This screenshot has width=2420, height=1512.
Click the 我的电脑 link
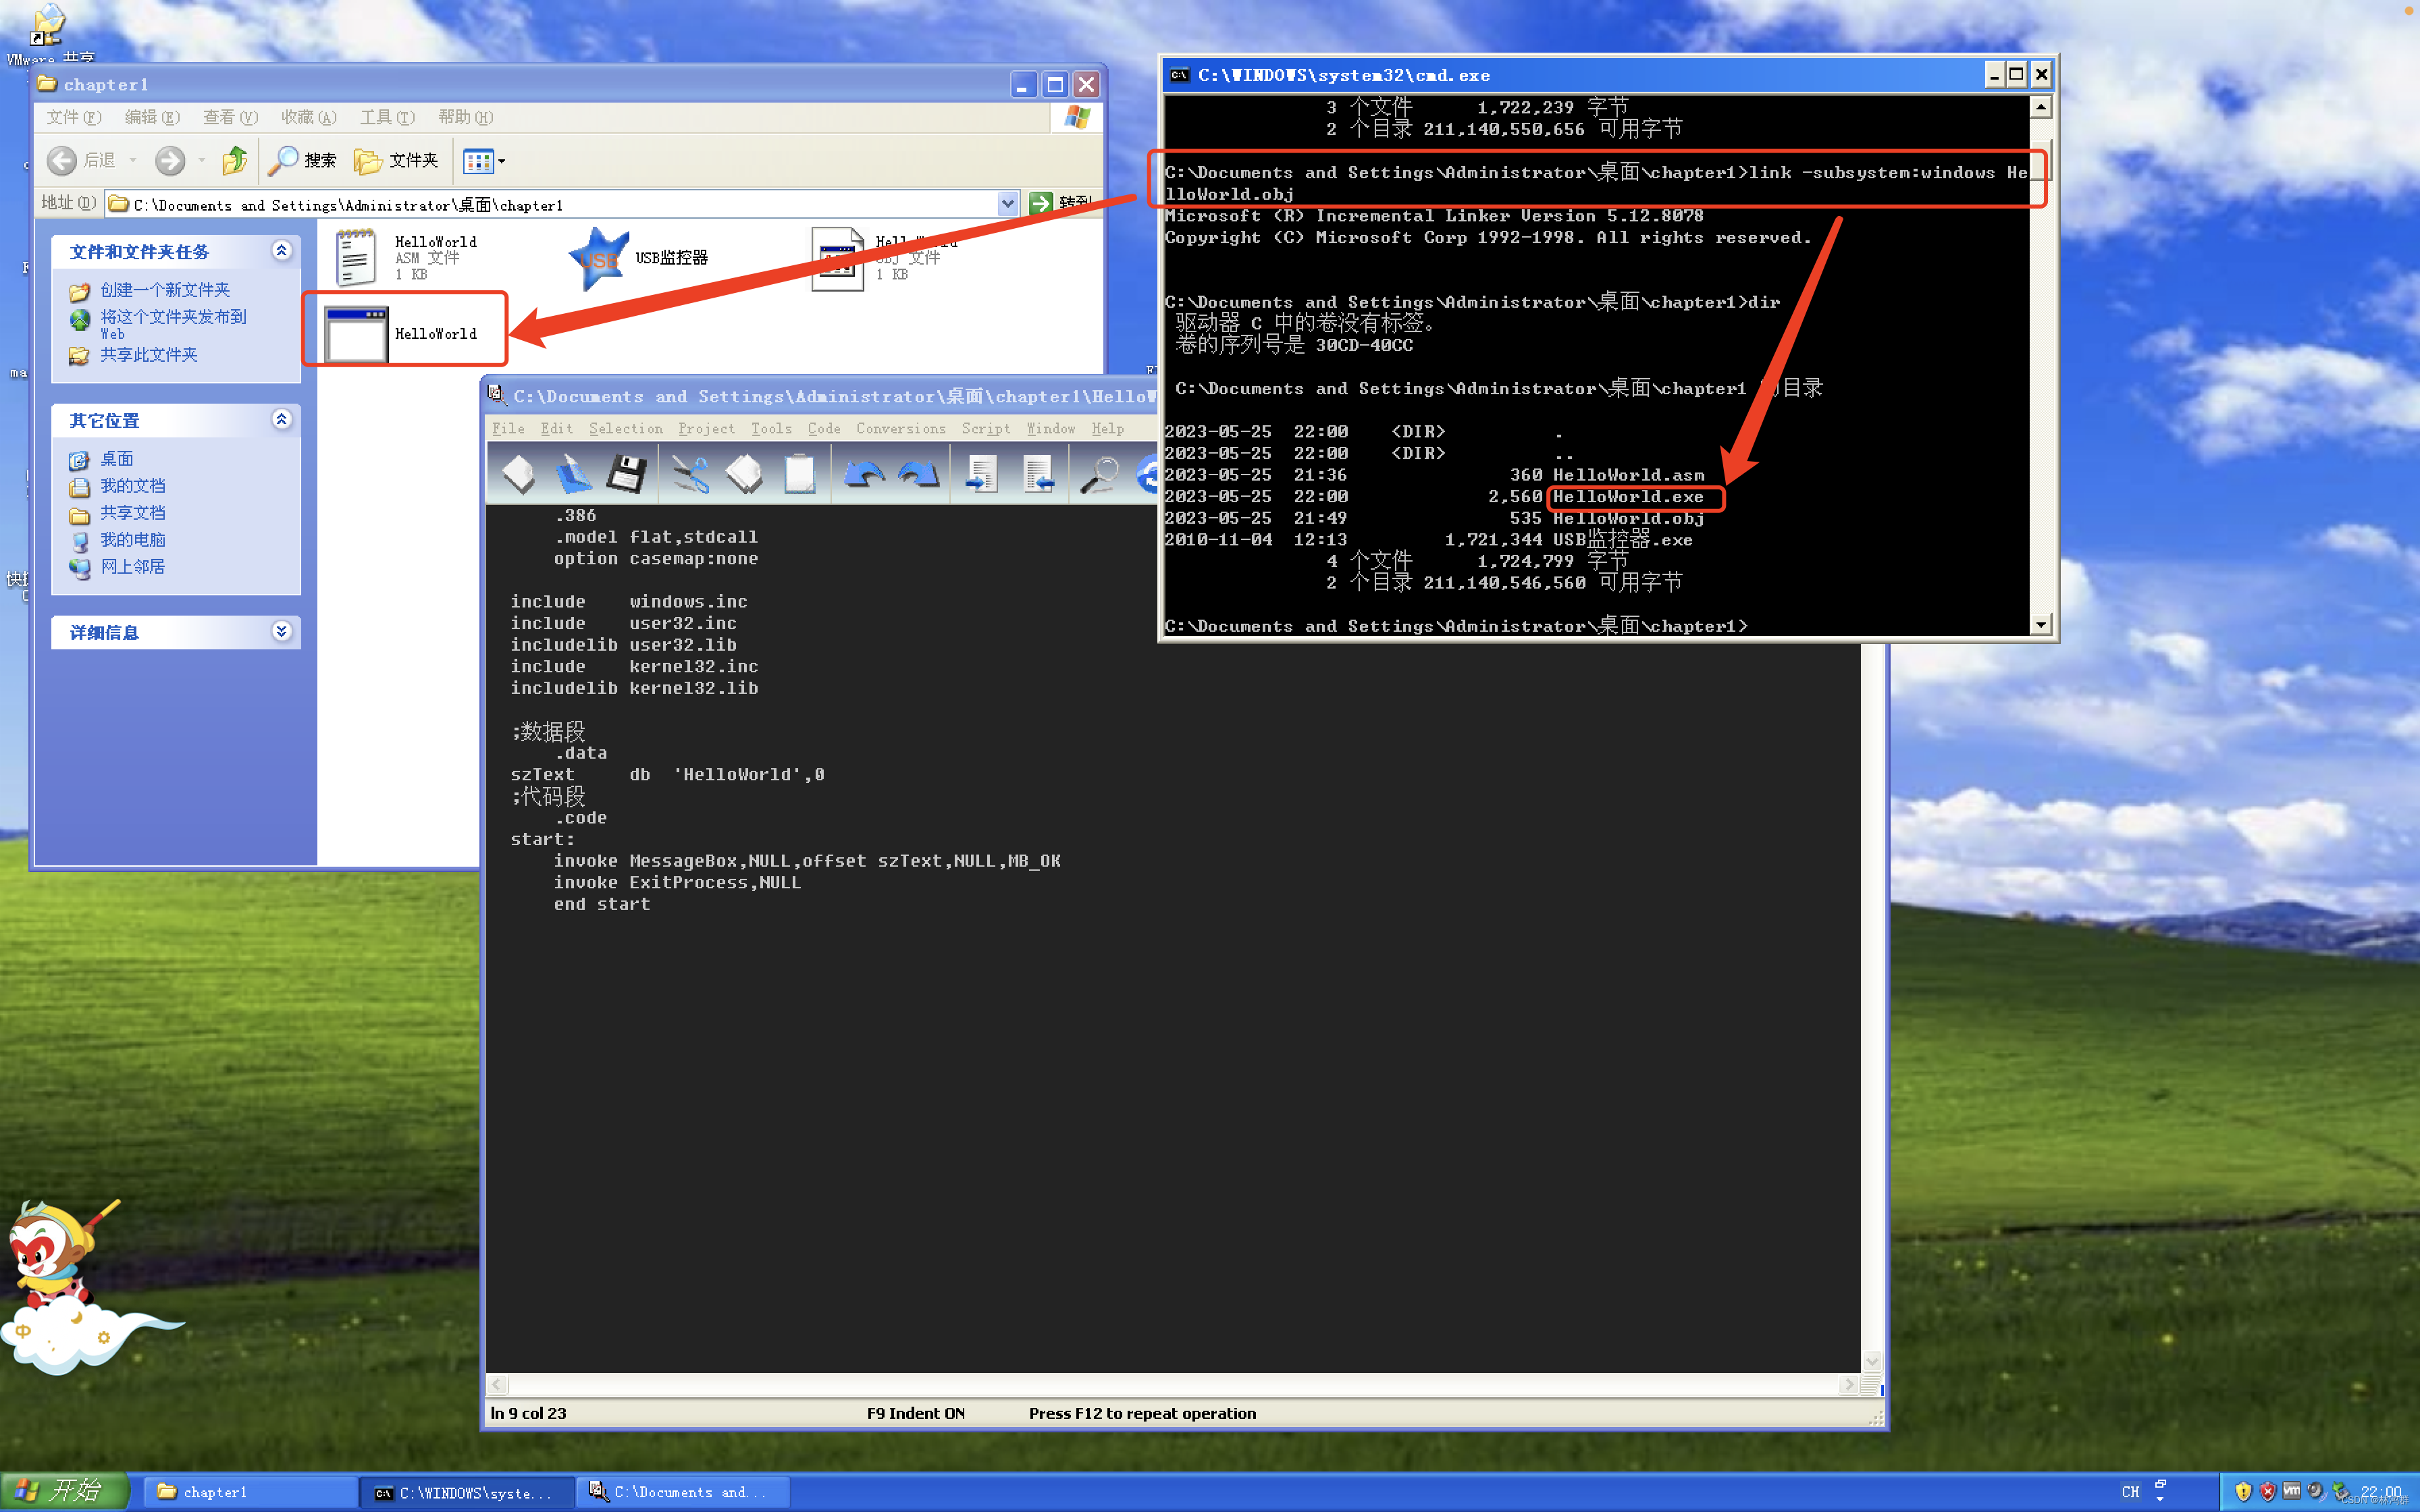132,540
